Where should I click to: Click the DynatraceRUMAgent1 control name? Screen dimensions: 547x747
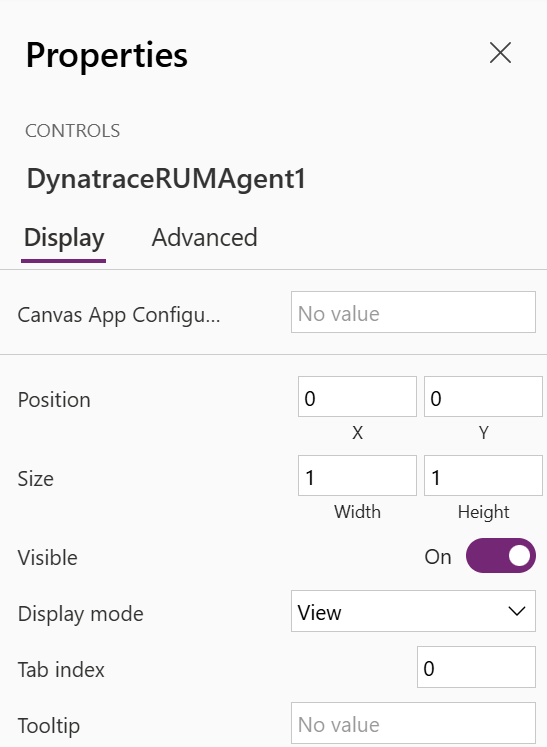(166, 180)
